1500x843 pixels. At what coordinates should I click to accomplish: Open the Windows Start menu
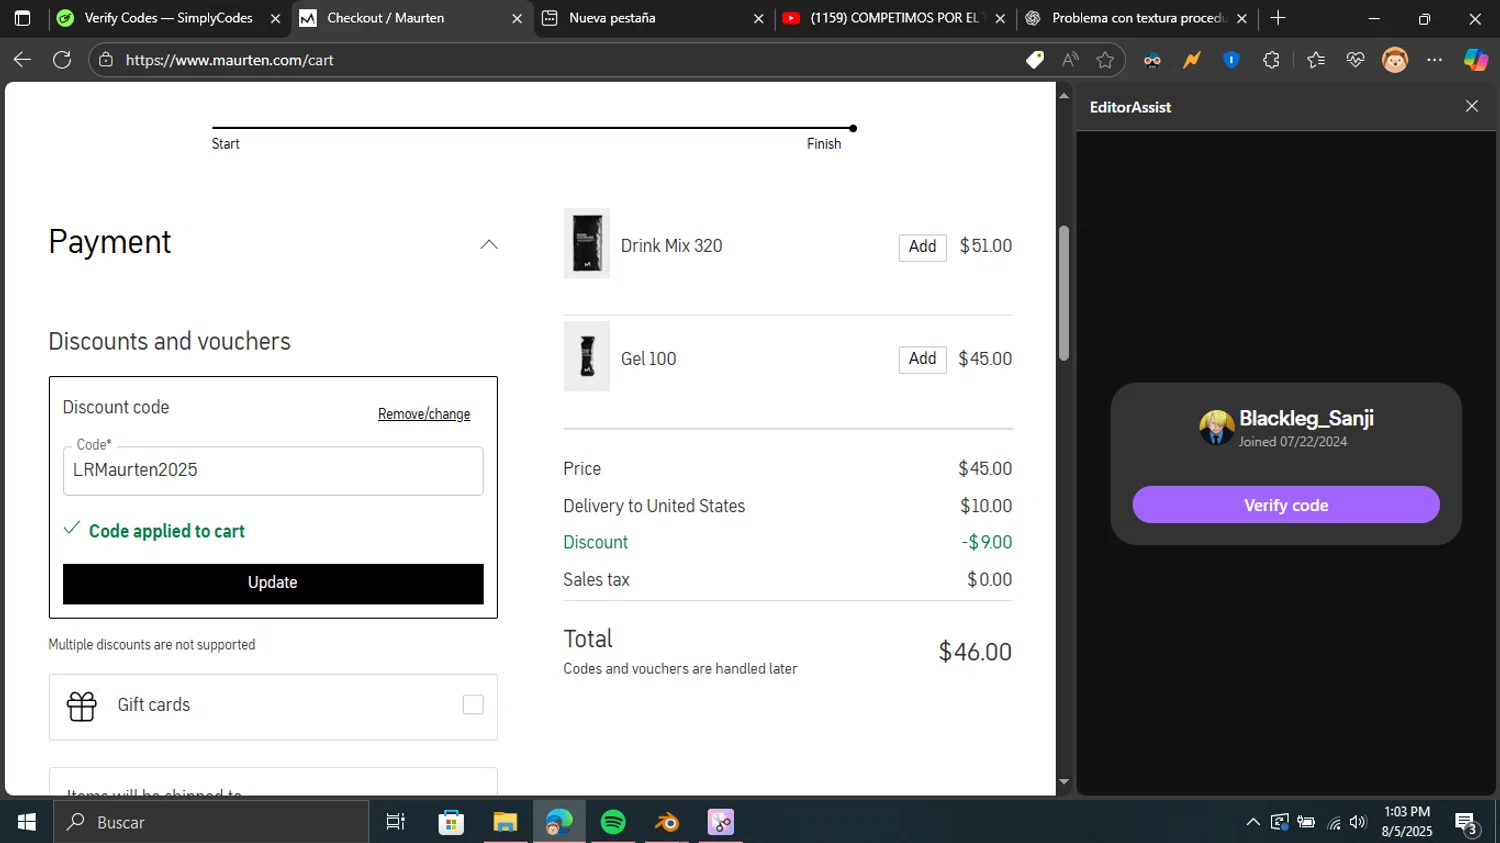(x=27, y=822)
